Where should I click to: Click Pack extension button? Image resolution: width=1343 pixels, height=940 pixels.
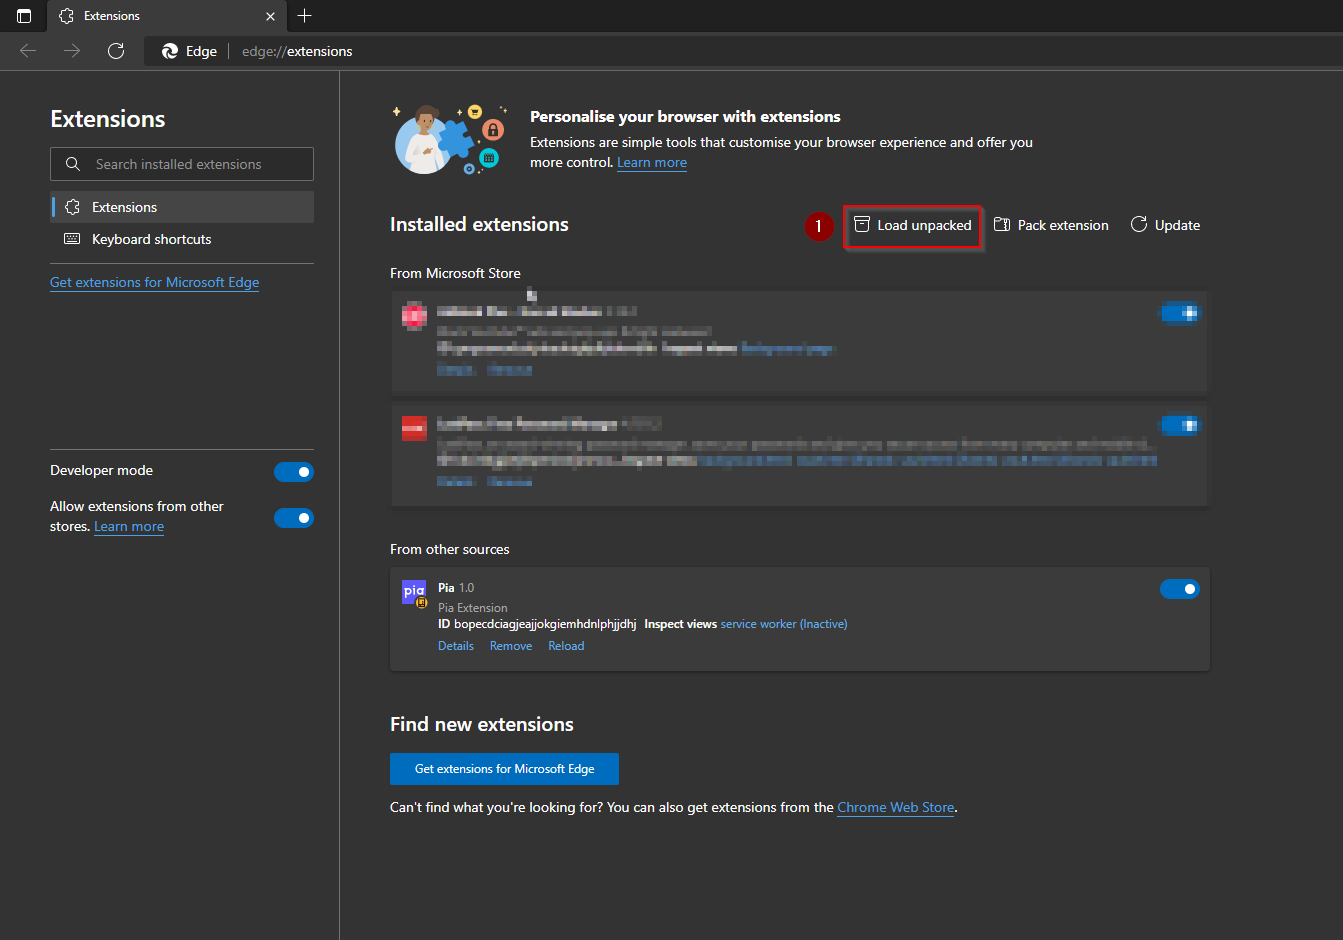1051,225
